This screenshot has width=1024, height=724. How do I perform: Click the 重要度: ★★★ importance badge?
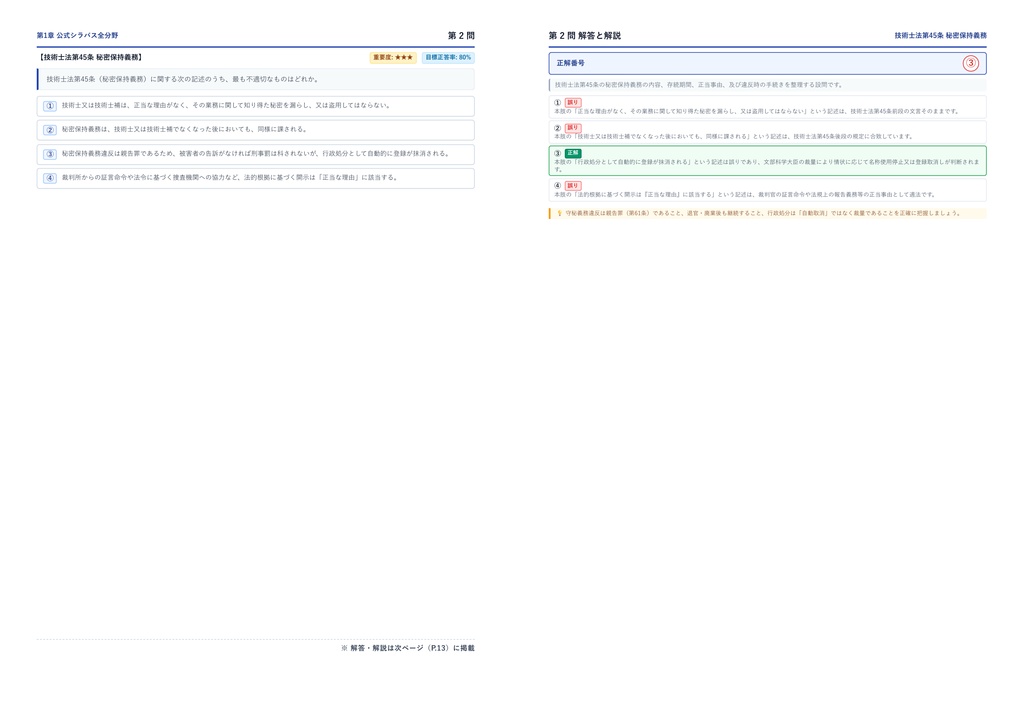(393, 57)
